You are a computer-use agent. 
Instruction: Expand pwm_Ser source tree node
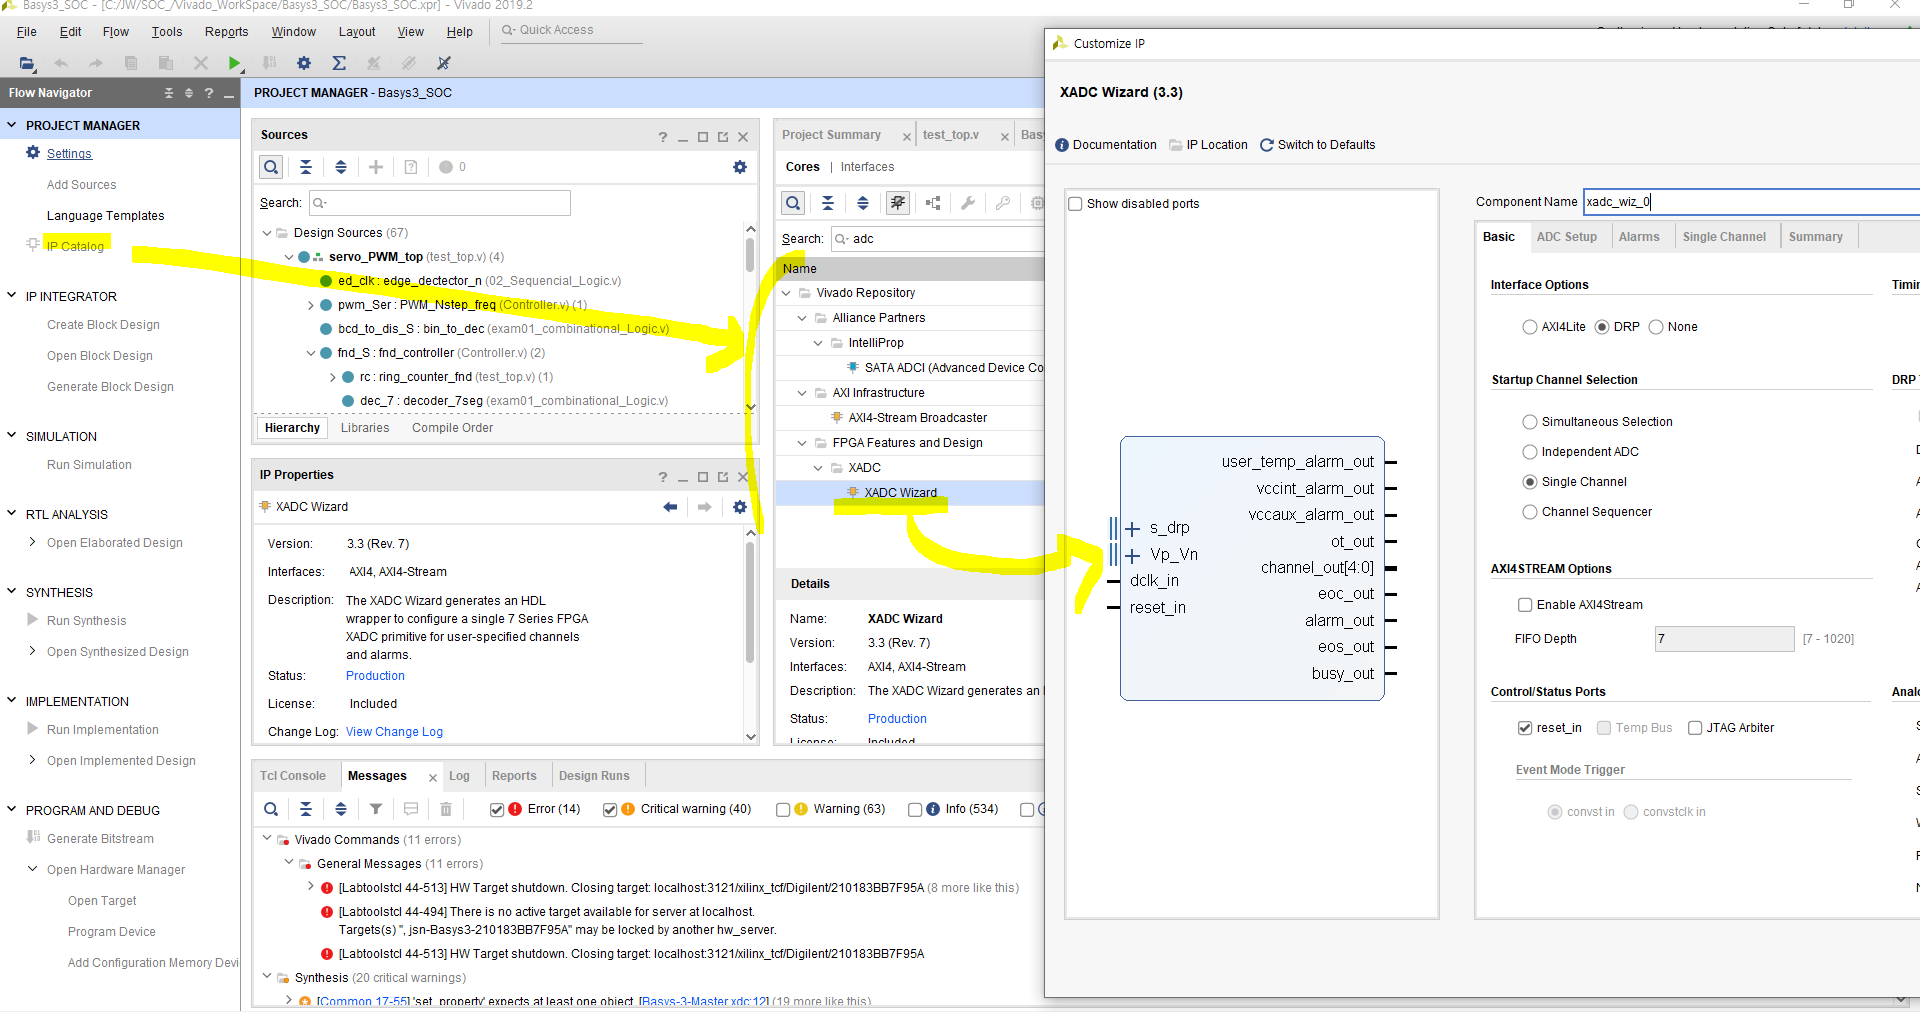311,305
